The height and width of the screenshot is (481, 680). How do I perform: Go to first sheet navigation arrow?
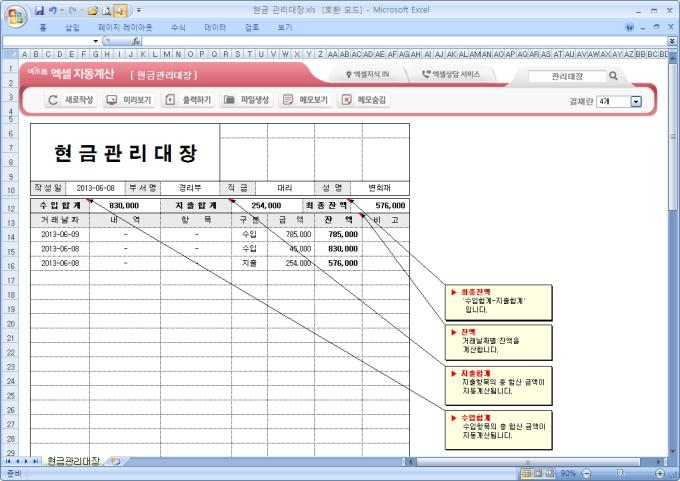(8, 461)
